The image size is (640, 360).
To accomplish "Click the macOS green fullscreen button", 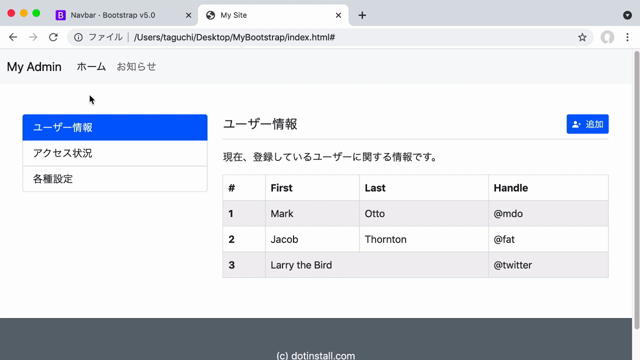I will pyautogui.click(x=36, y=13).
